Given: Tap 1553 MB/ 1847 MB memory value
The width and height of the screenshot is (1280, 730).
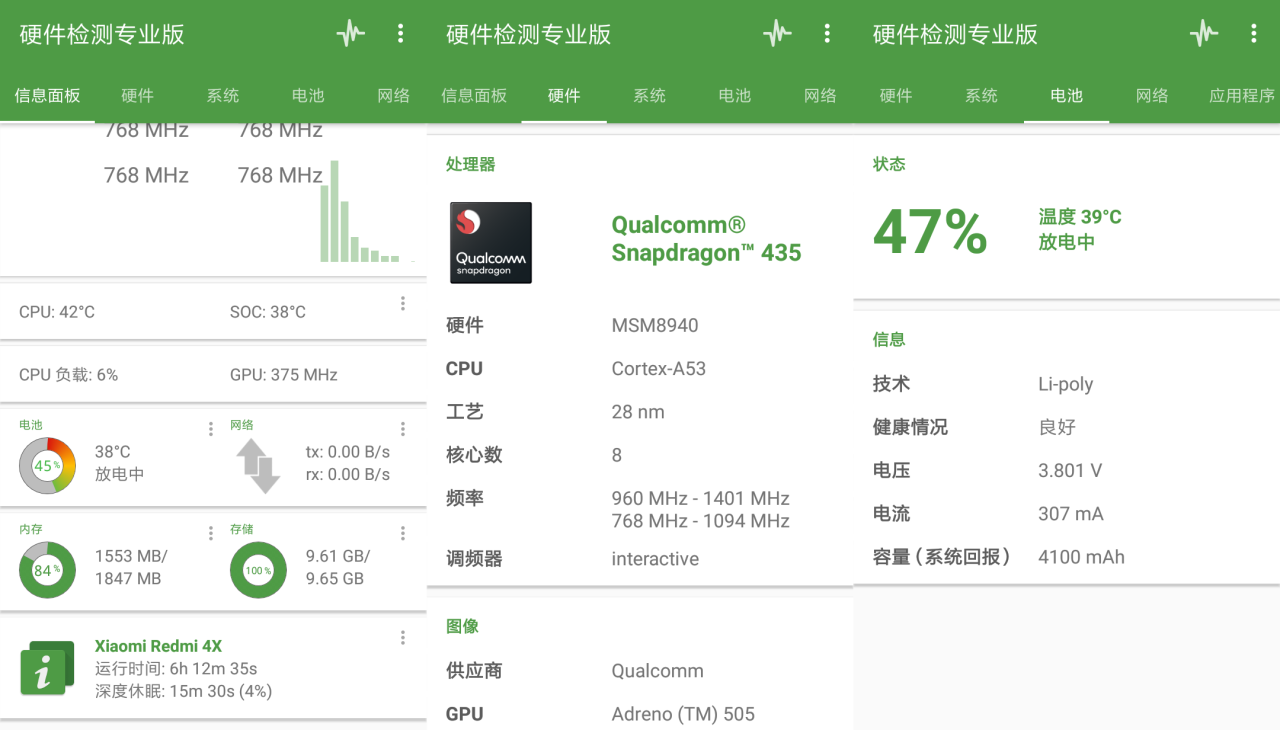Looking at the screenshot, I should tap(131, 567).
